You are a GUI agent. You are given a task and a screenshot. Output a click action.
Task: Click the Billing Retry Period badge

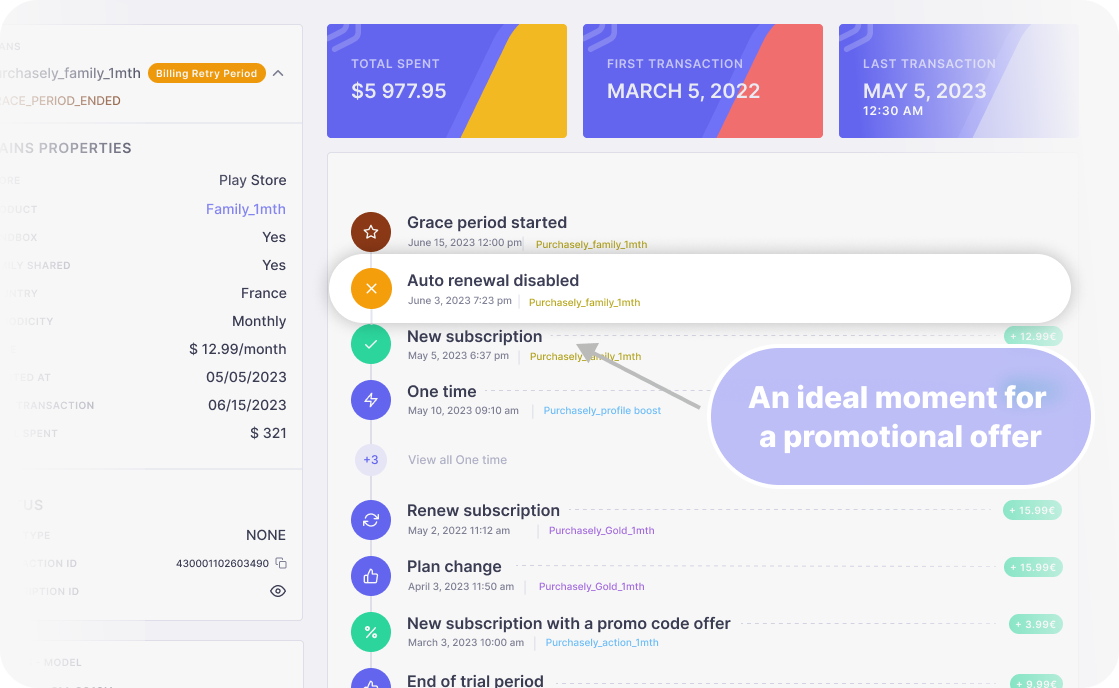[206, 73]
